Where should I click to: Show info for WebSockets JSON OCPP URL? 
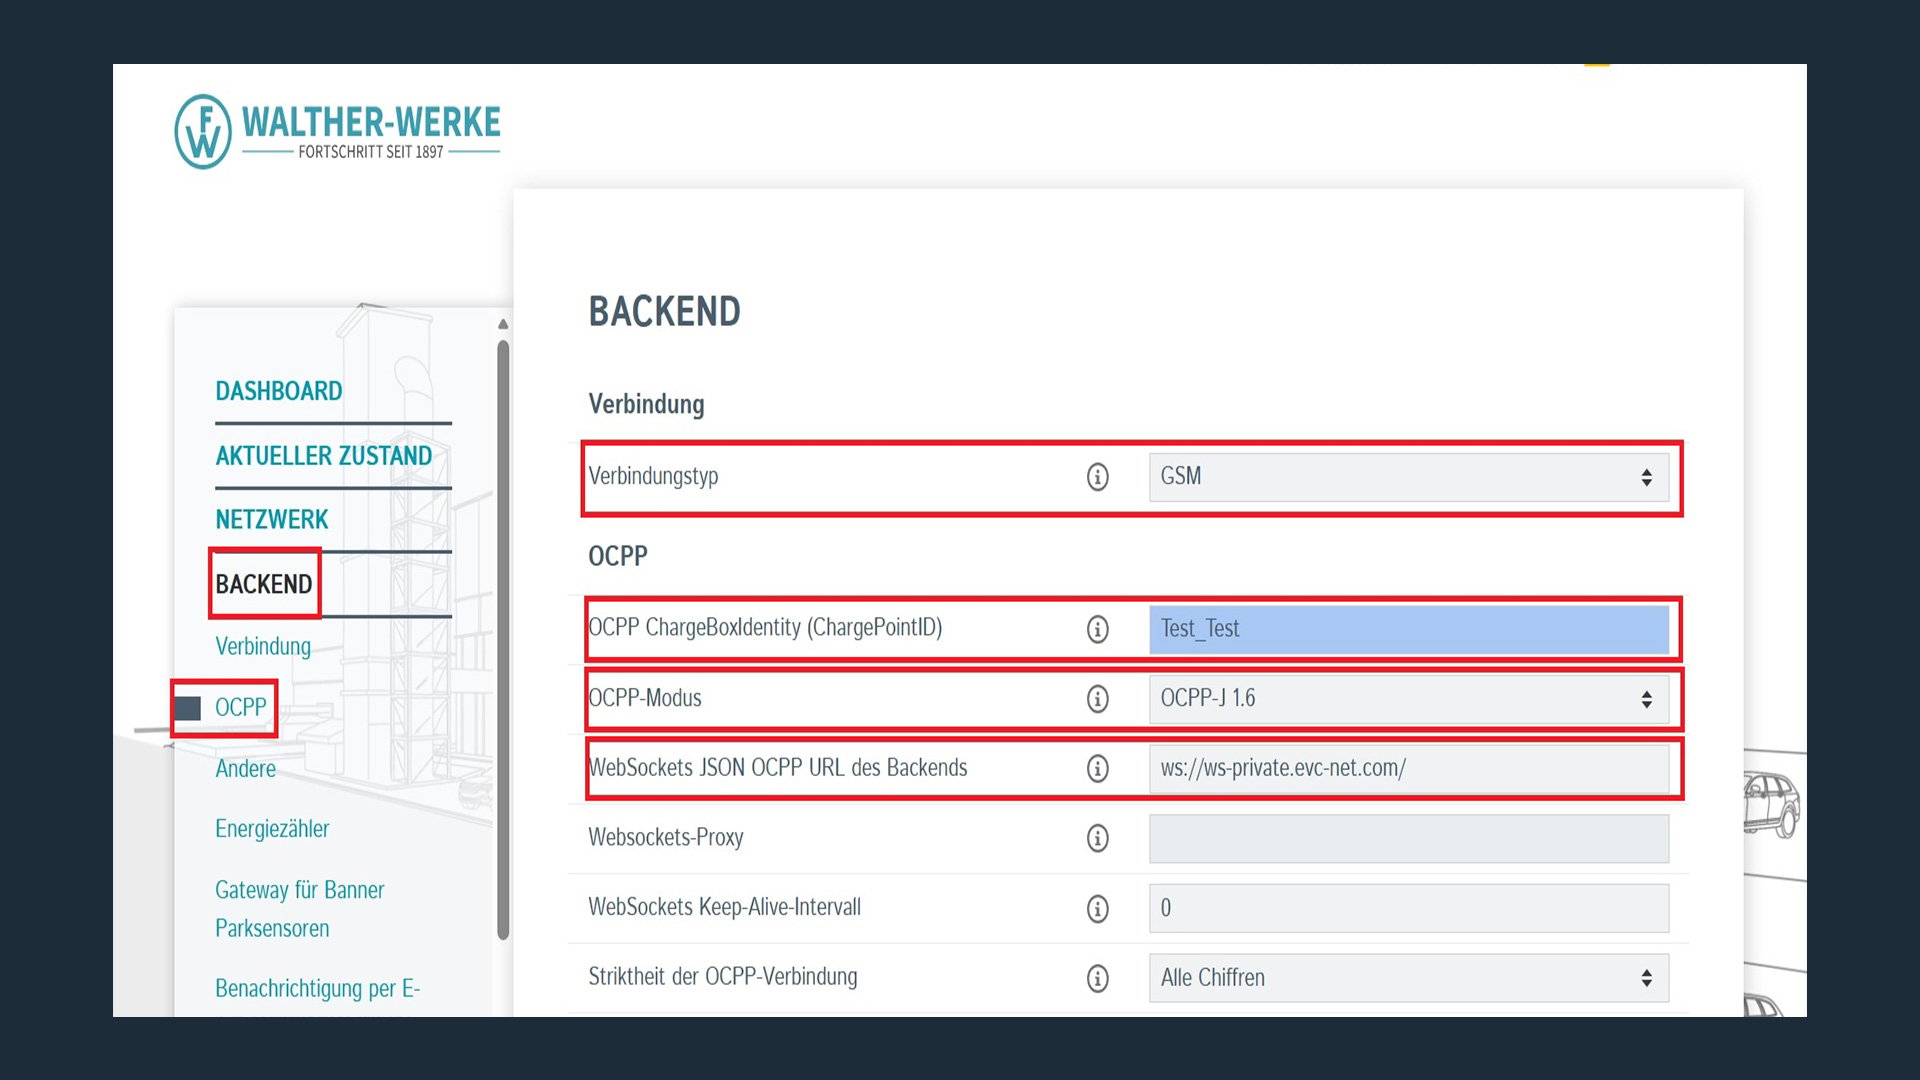(1097, 768)
